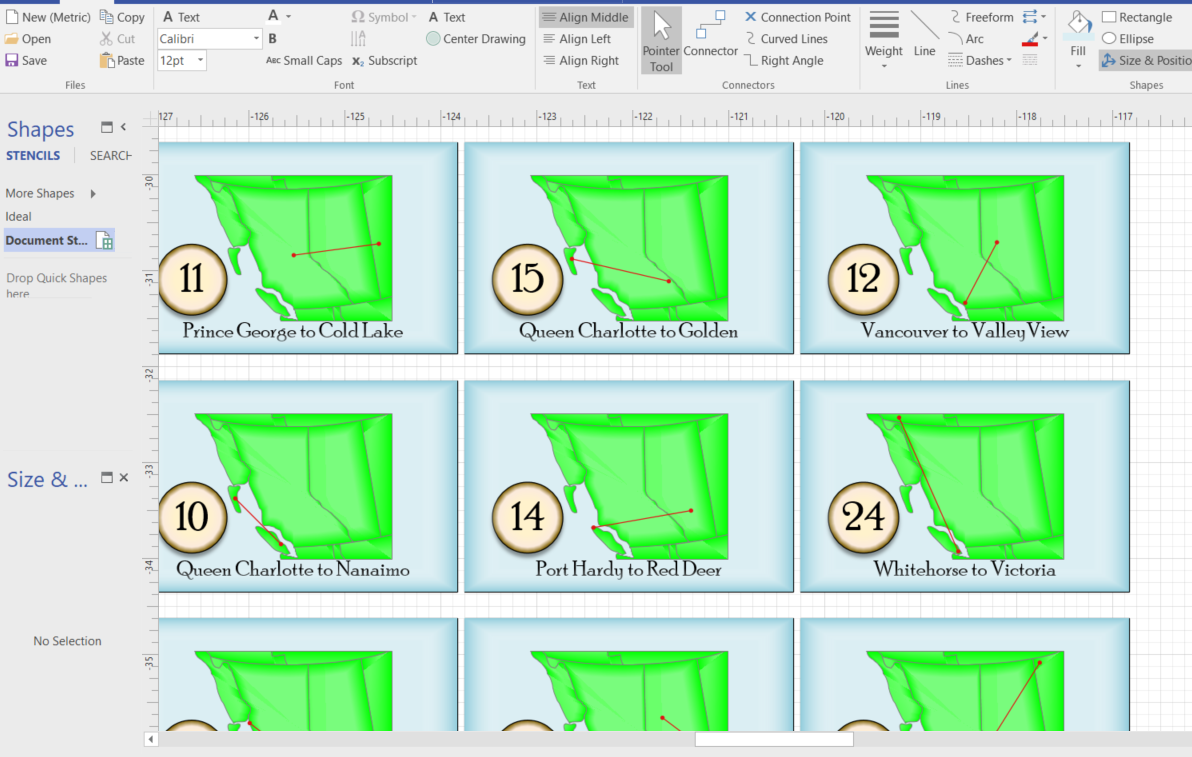
Task: Click the text direction icon below Symbol
Action: tap(358, 39)
